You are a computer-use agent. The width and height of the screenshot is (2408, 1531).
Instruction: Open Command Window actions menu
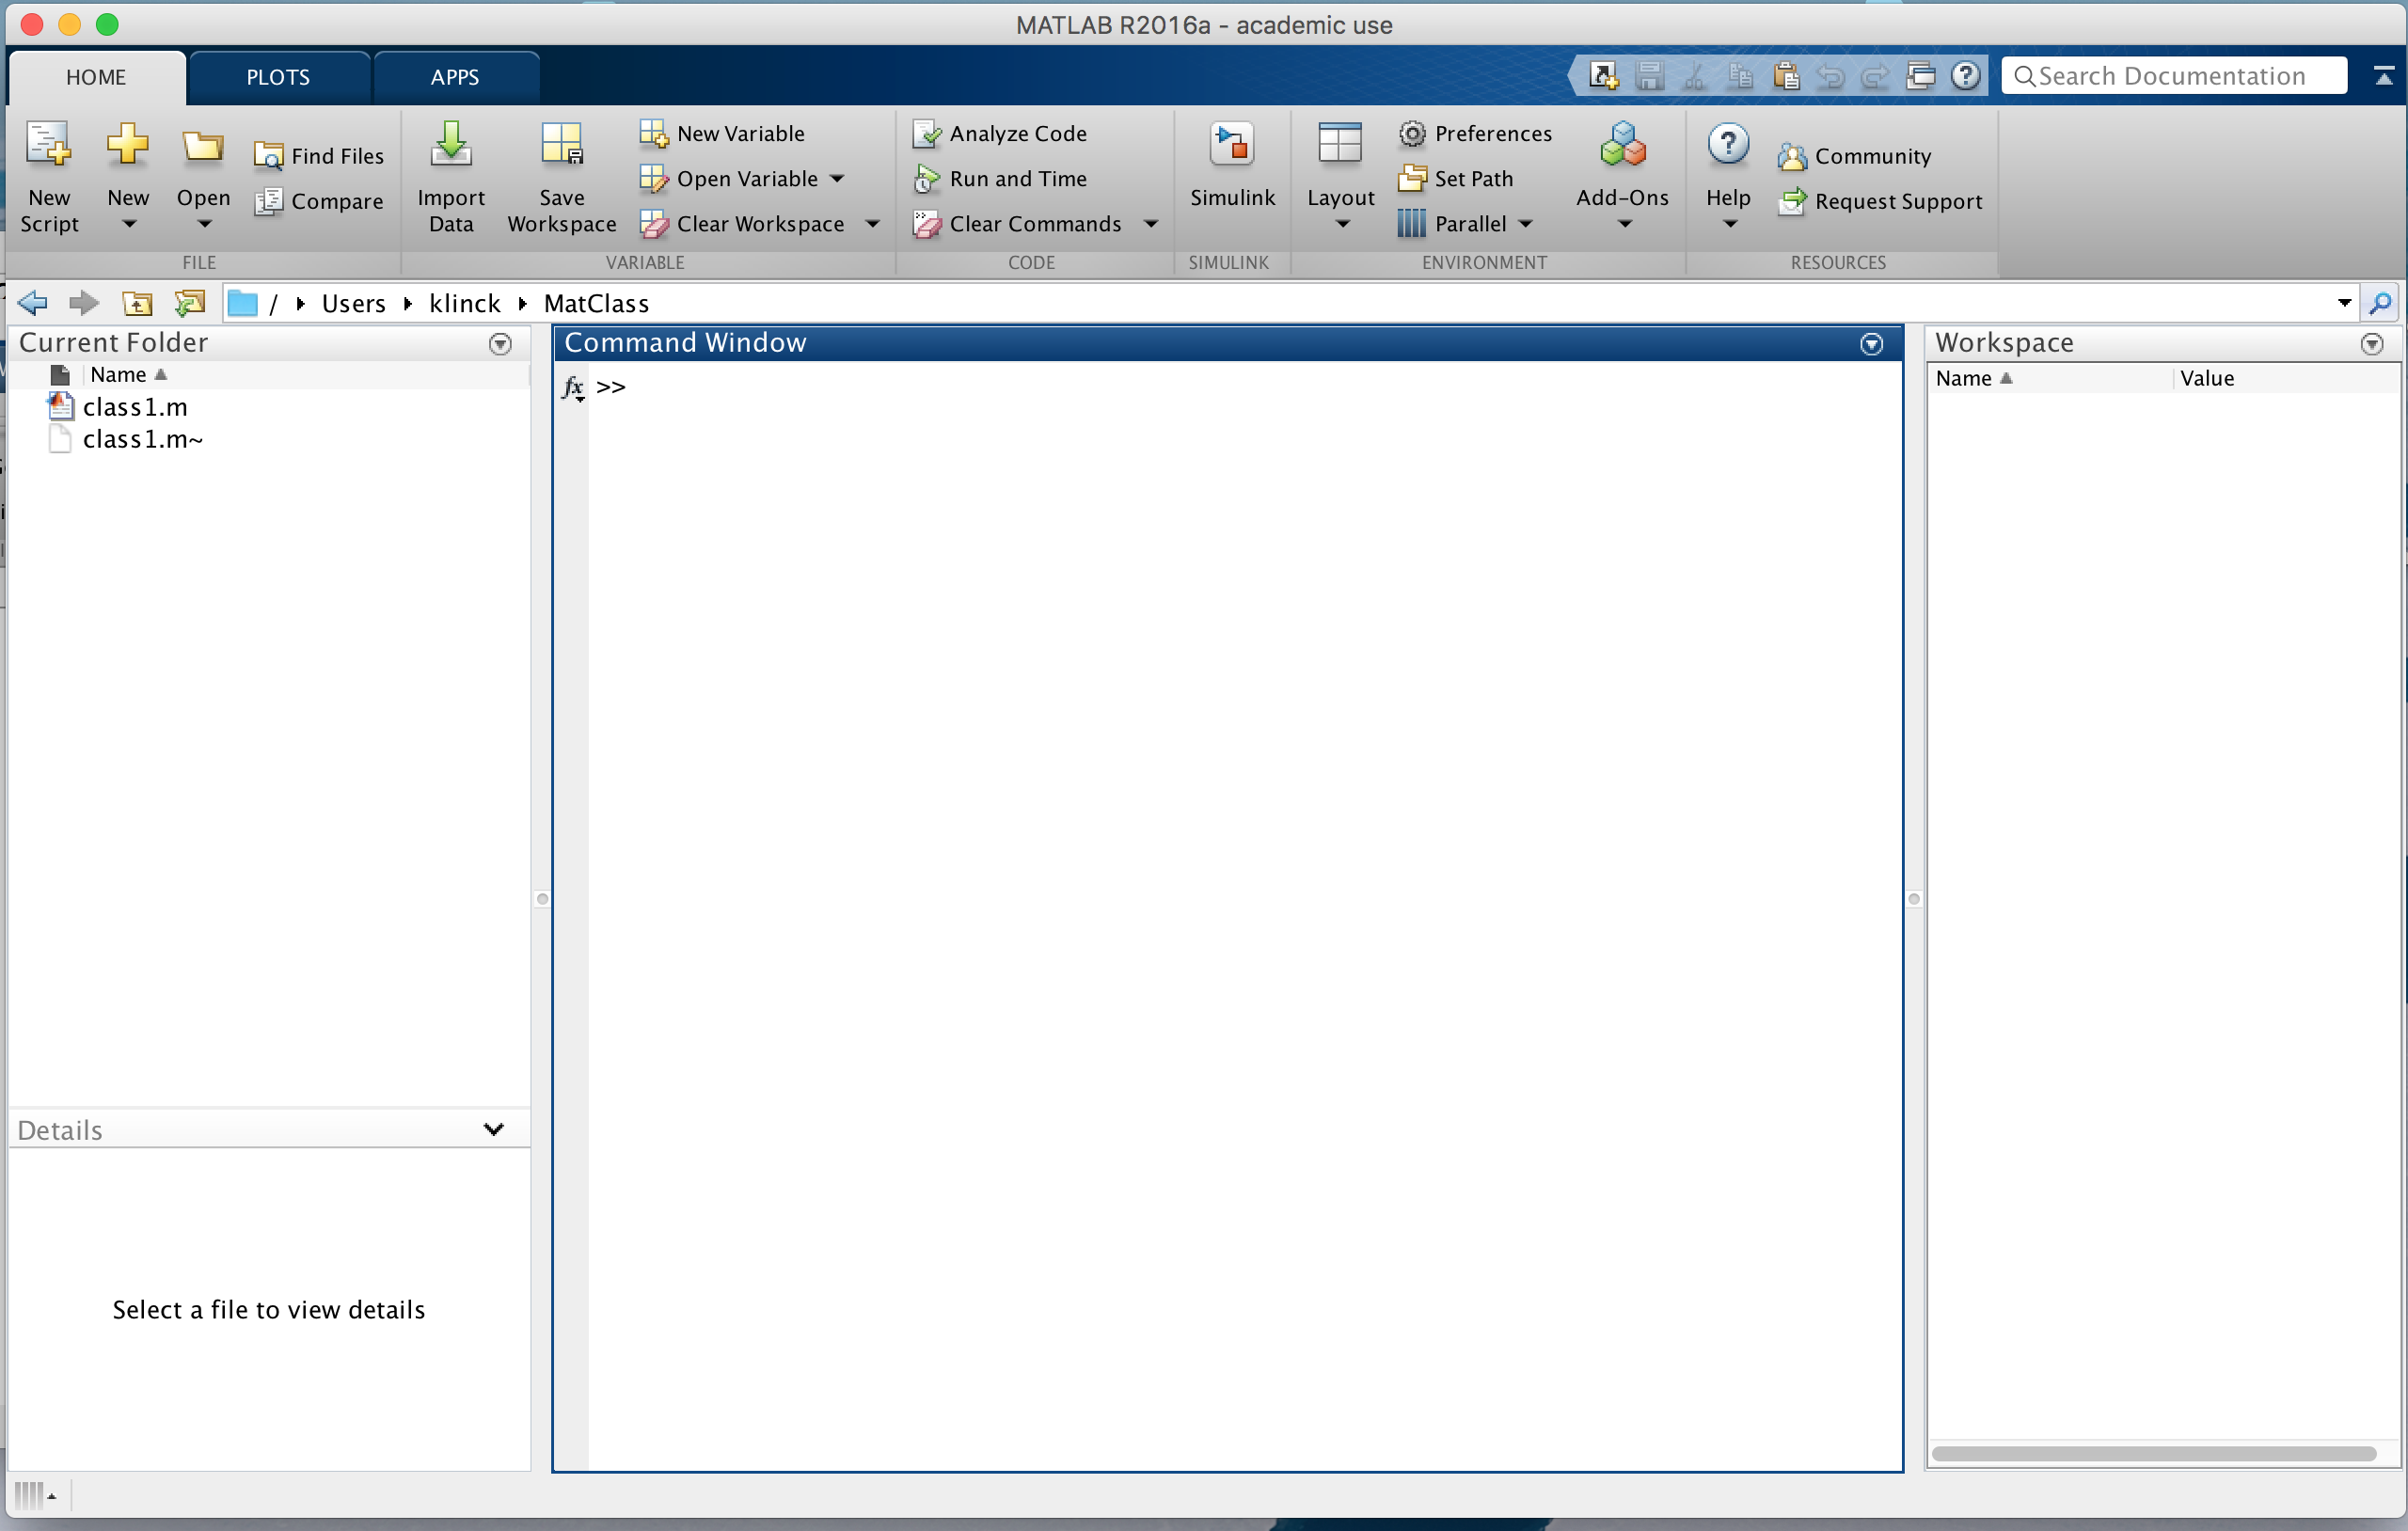click(x=1871, y=344)
